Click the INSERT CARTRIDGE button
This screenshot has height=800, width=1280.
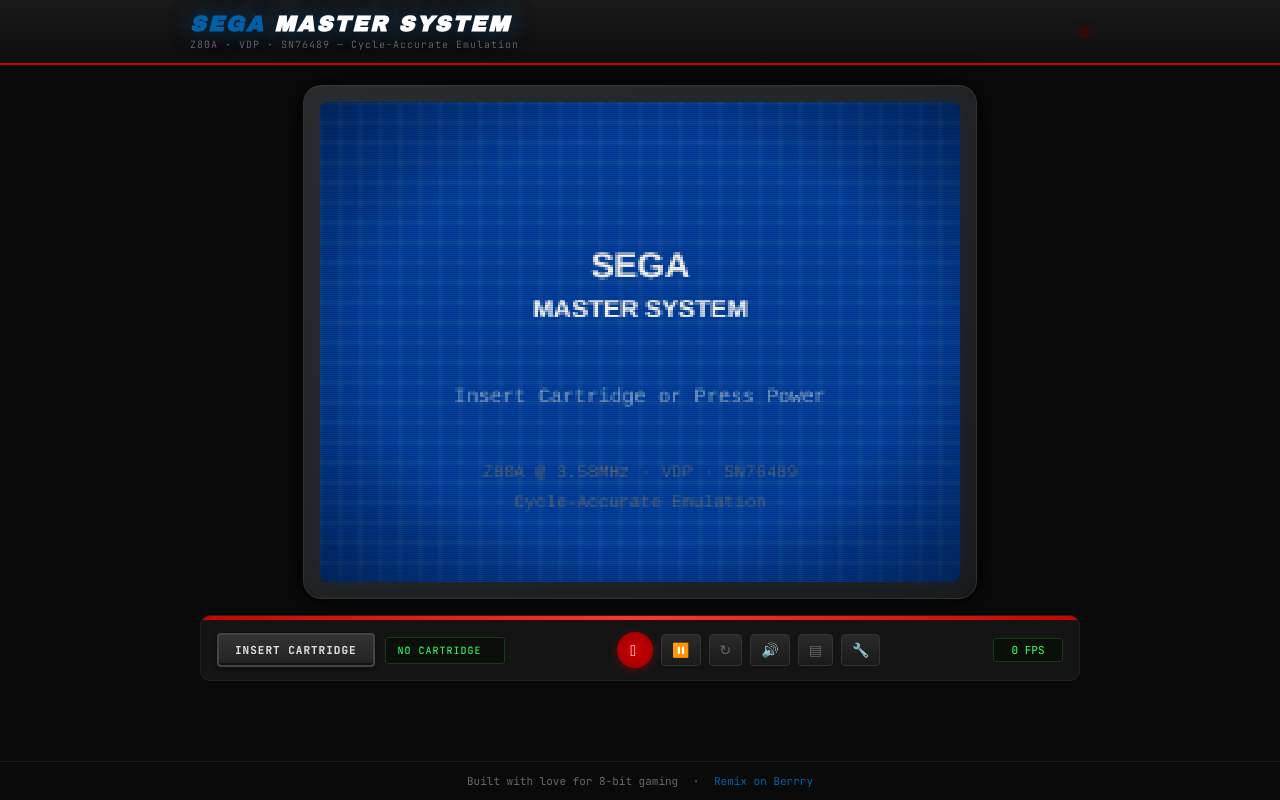point(295,650)
